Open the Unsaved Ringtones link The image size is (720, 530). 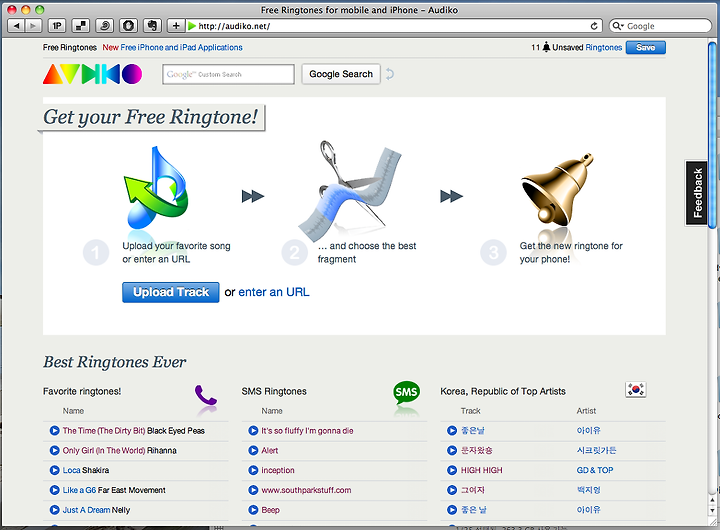(603, 47)
